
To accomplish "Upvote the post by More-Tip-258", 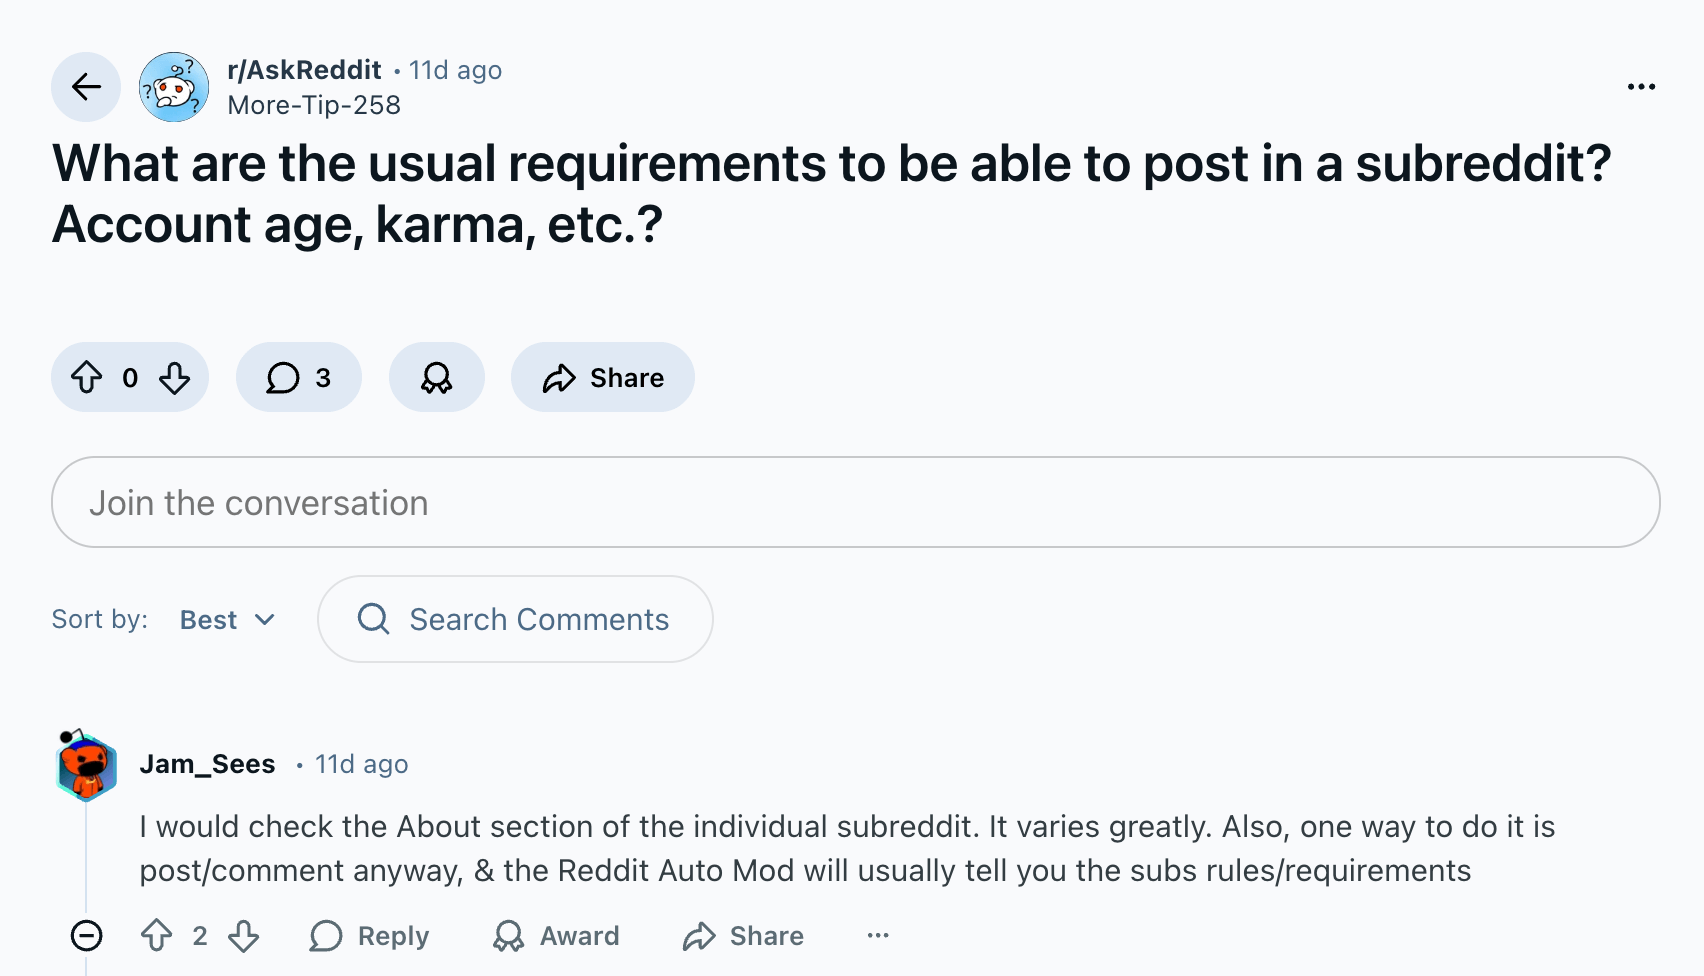I will point(88,378).
